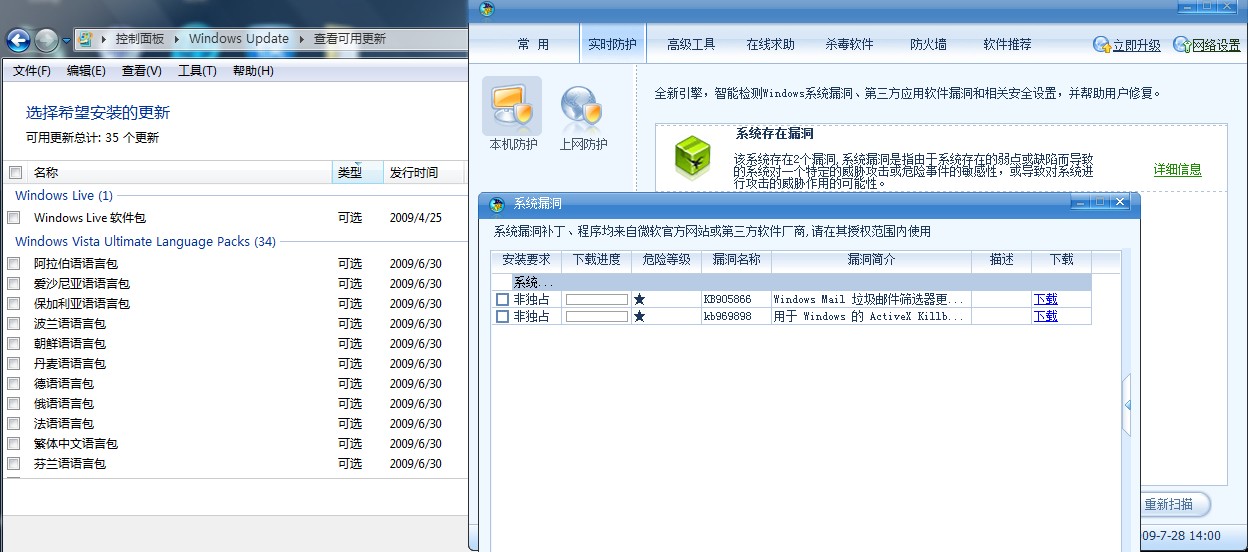
Task: Open the 编辑(E) menu
Action: point(86,71)
